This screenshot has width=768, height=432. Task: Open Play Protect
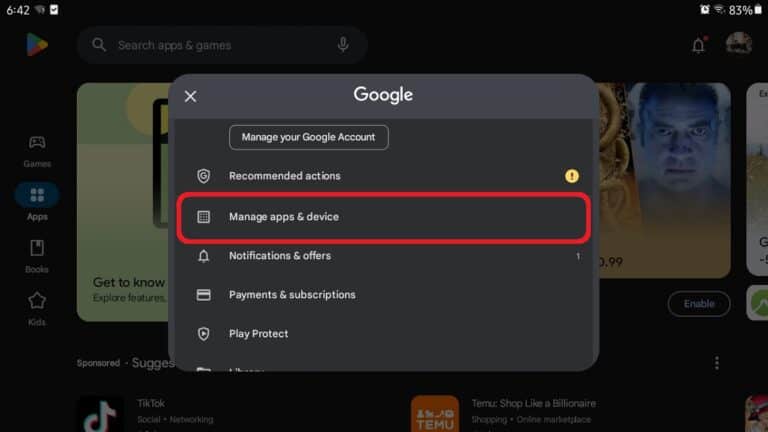(384, 334)
